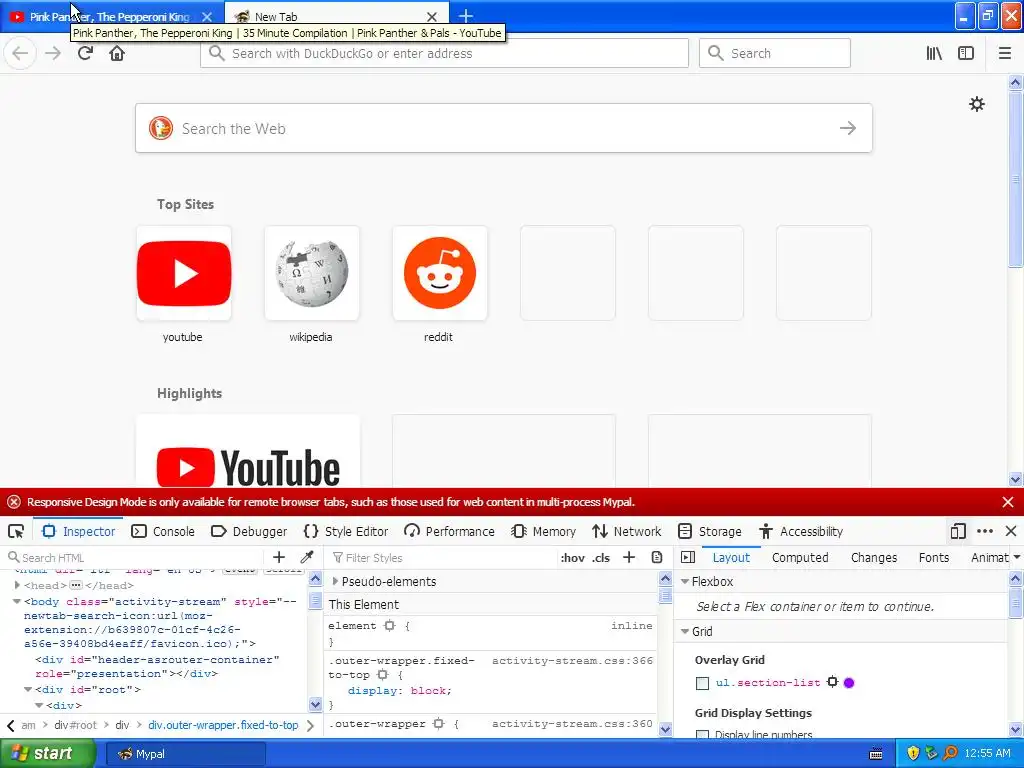Open the Debugger tab
The height and width of the screenshot is (768, 1024).
249,532
